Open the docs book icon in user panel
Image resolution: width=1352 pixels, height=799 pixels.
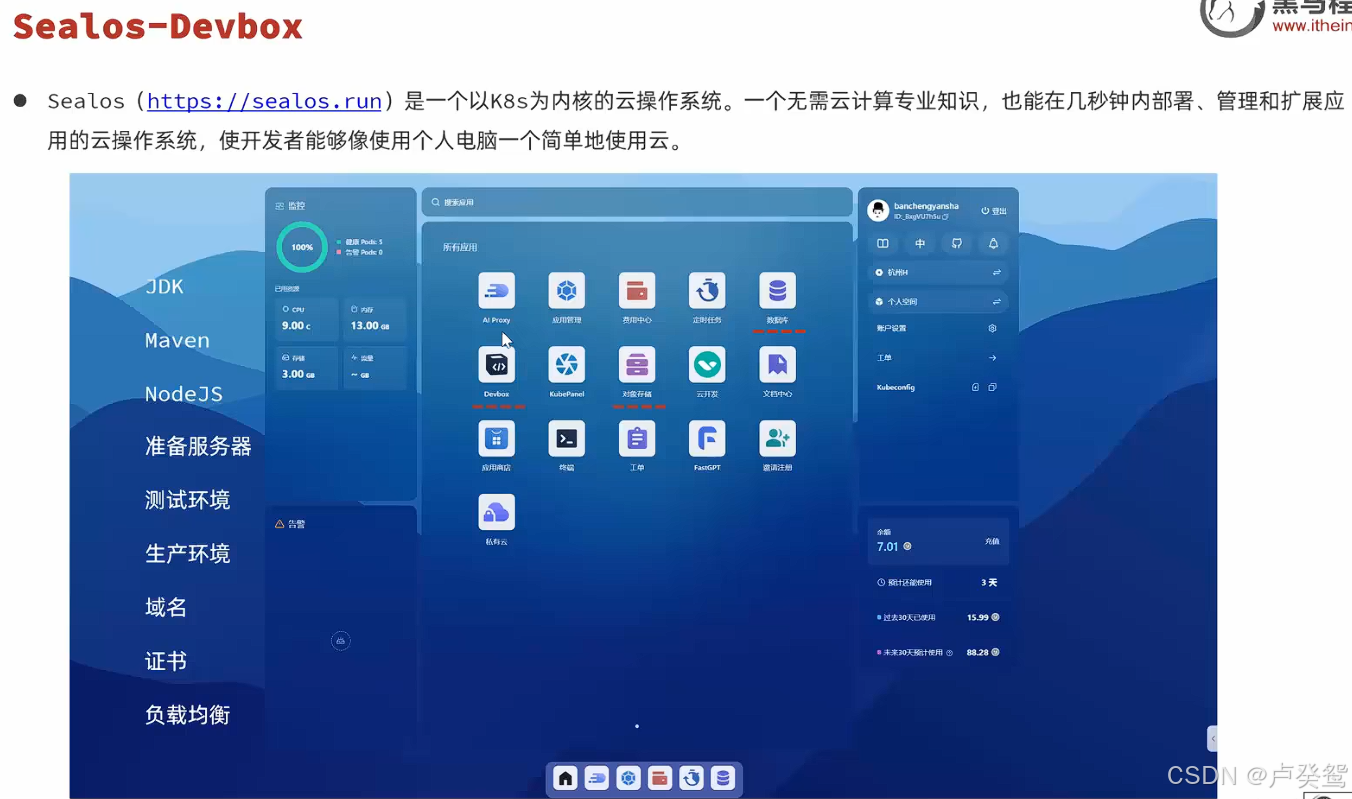click(x=883, y=243)
